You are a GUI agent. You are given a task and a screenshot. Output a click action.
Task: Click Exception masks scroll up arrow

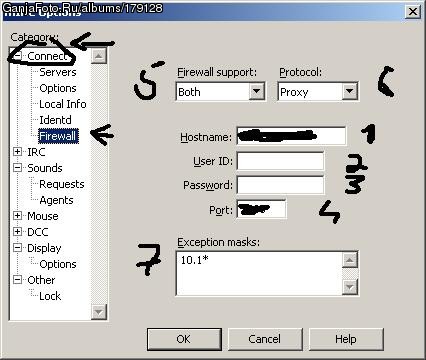point(350,260)
